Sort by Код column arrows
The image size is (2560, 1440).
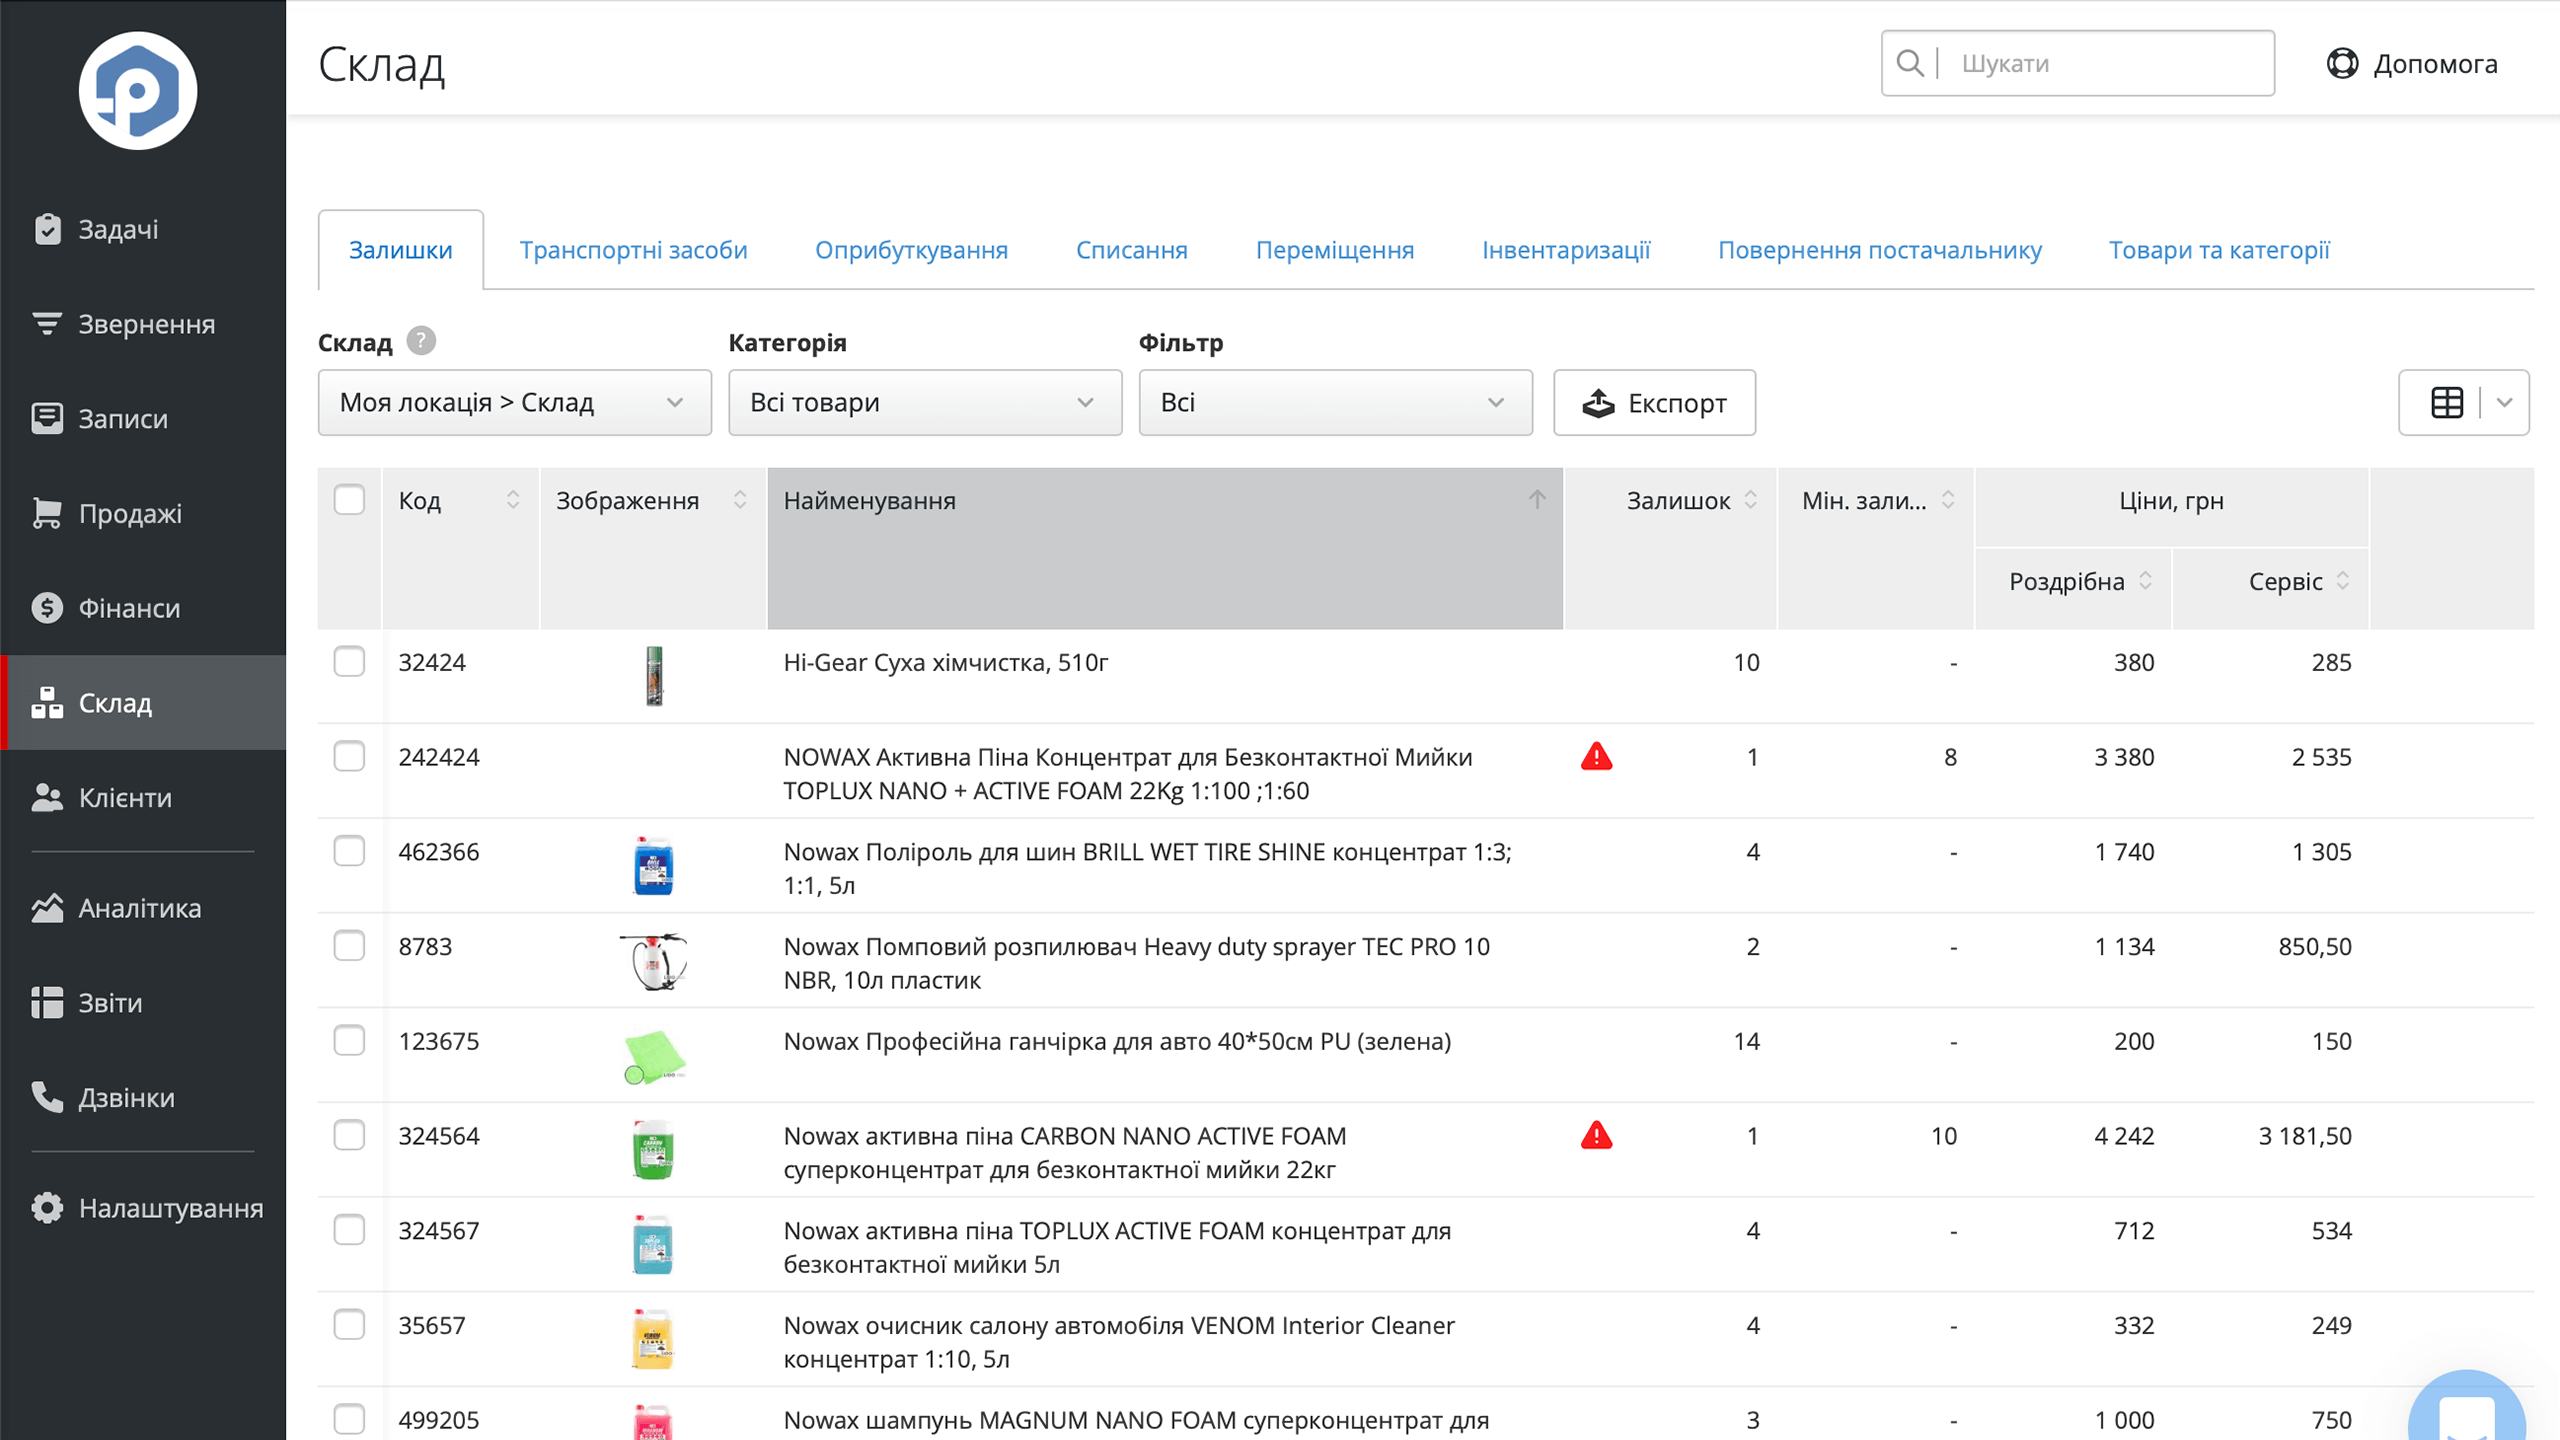[x=513, y=500]
